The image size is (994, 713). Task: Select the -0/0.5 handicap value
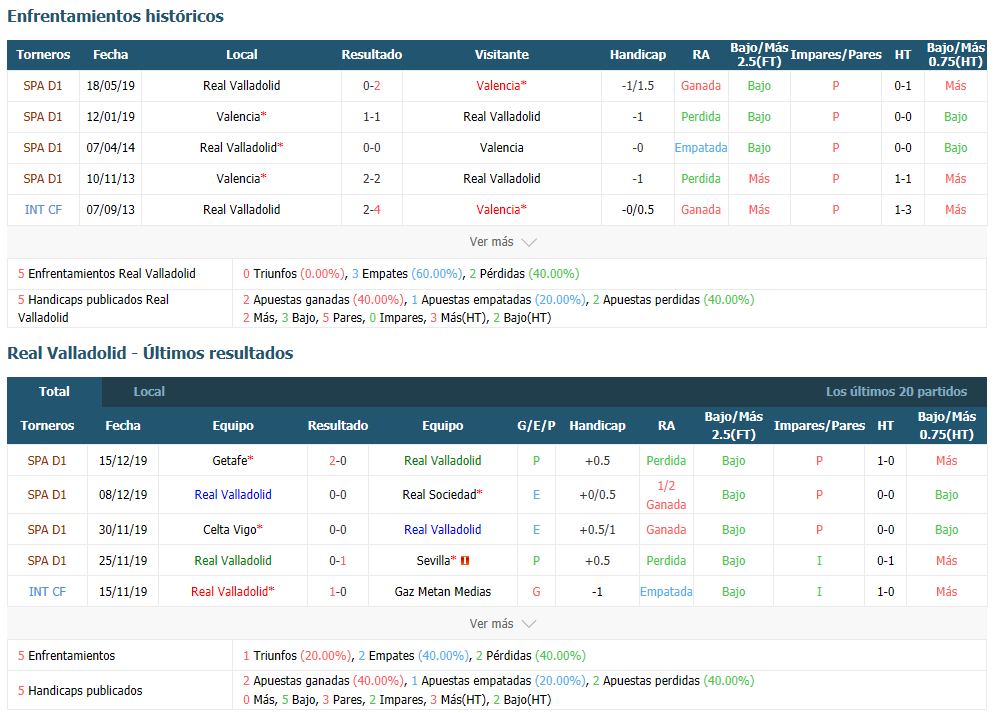[638, 210]
